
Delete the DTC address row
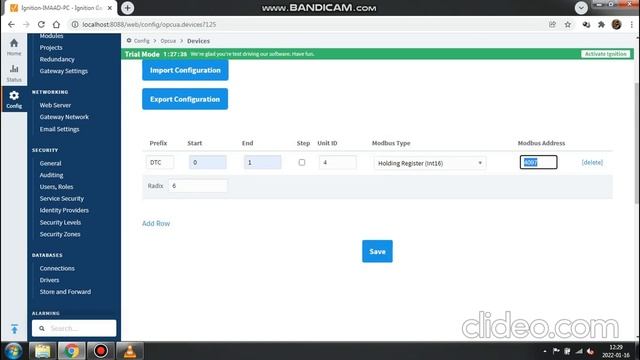point(592,162)
